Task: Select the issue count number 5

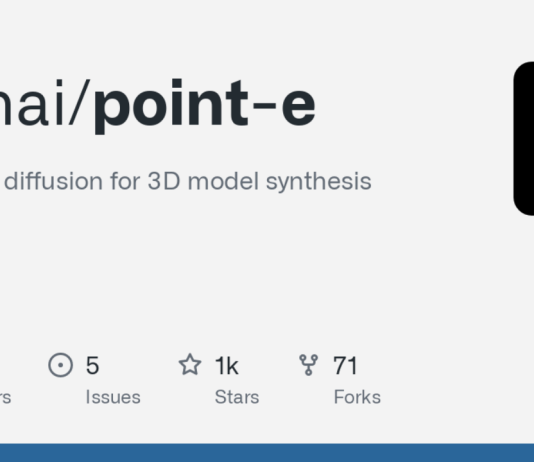Action: click(92, 365)
